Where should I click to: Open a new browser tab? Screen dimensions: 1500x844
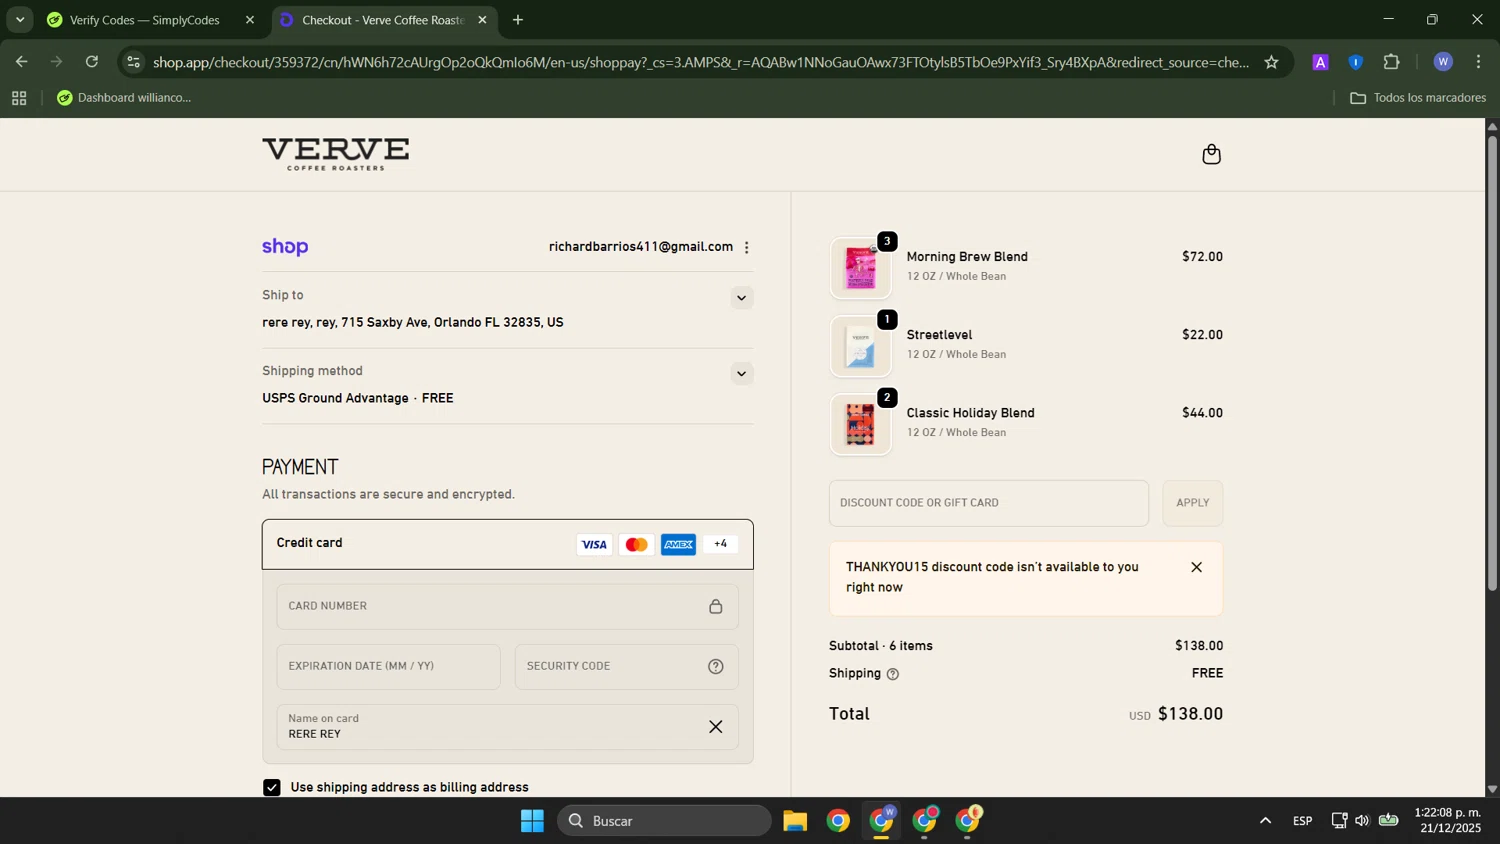click(518, 20)
